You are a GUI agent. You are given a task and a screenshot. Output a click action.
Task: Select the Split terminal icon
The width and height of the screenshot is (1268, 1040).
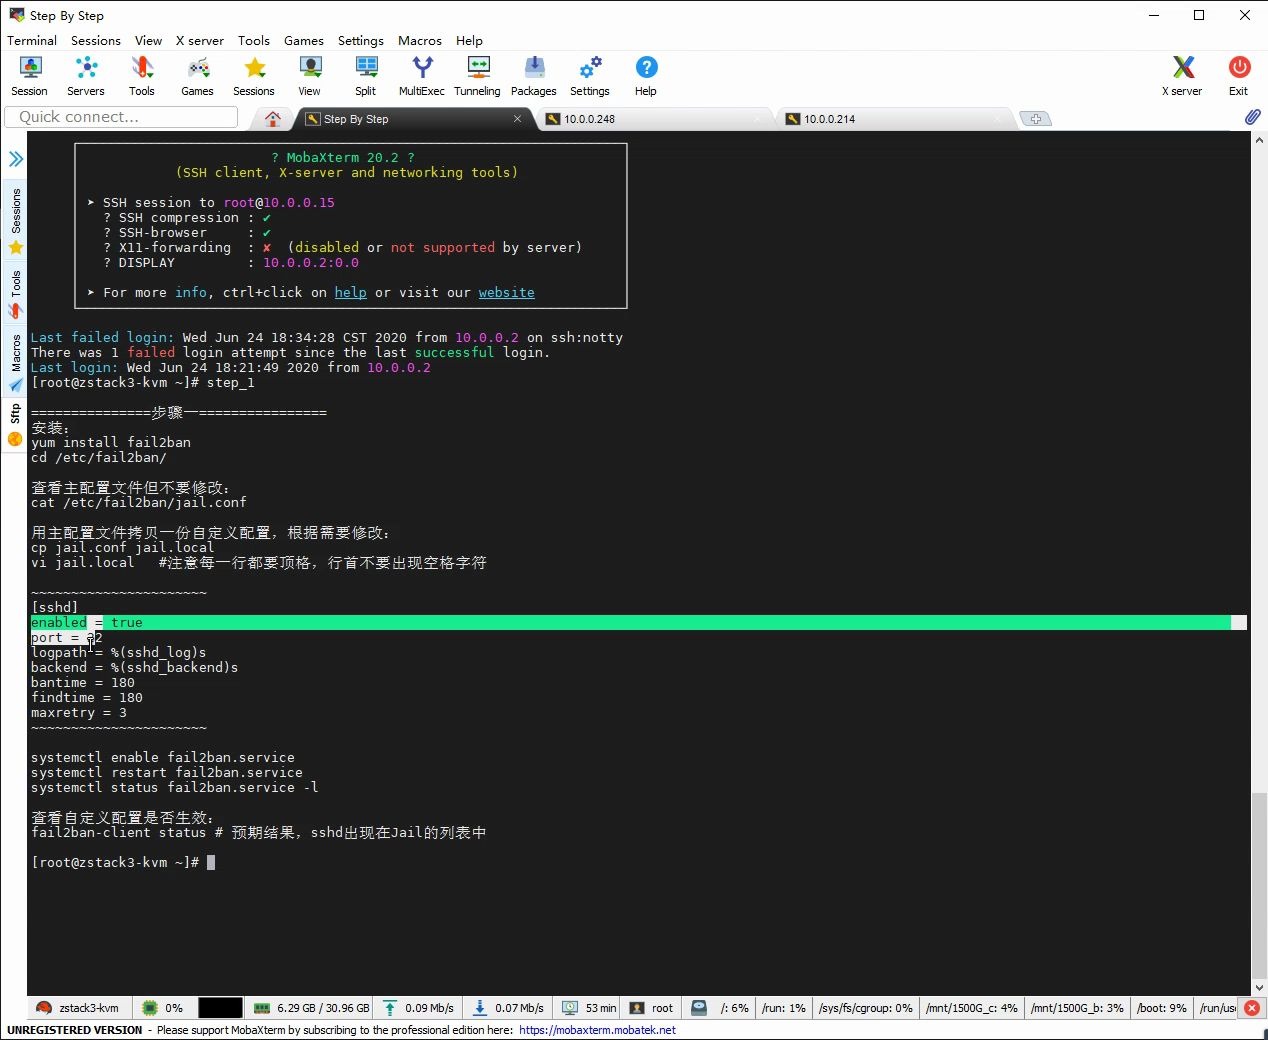(366, 76)
